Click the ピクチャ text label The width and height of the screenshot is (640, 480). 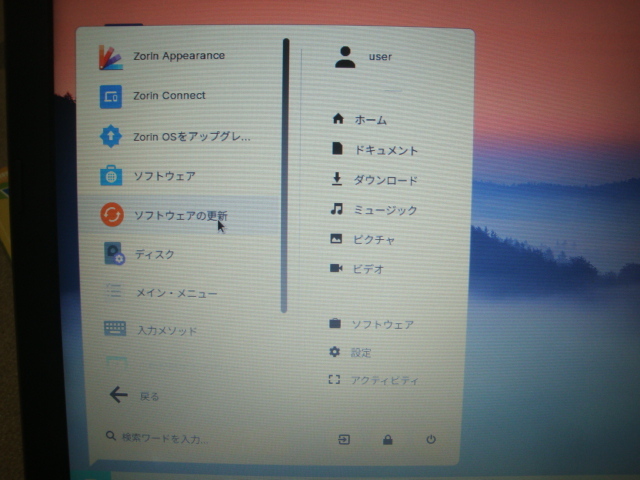click(374, 240)
